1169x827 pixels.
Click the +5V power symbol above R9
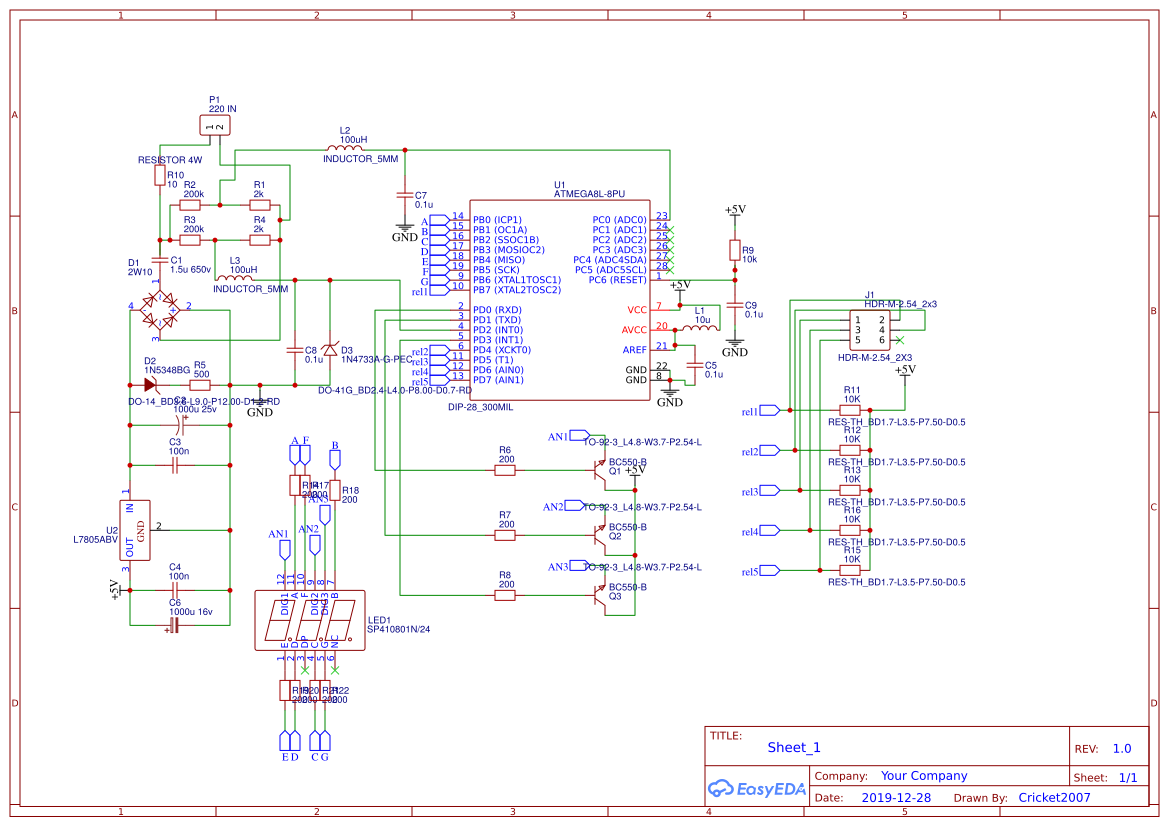pos(735,213)
